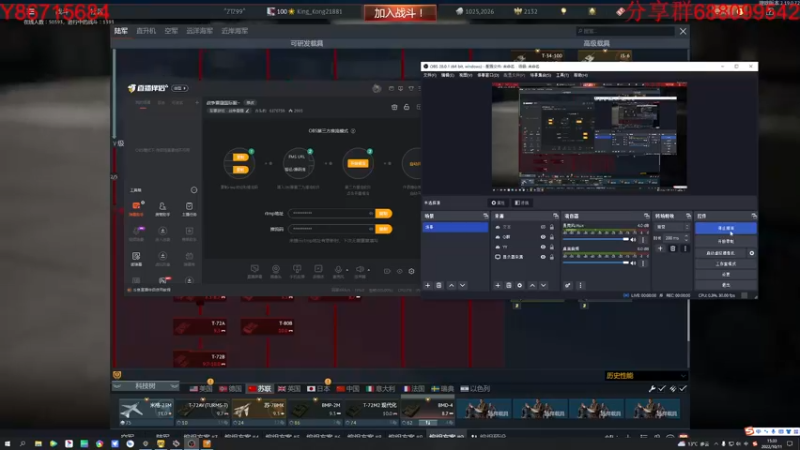The image size is (800, 450).
Task: Open source properties gear in OBS sources panel
Action: click(520, 285)
